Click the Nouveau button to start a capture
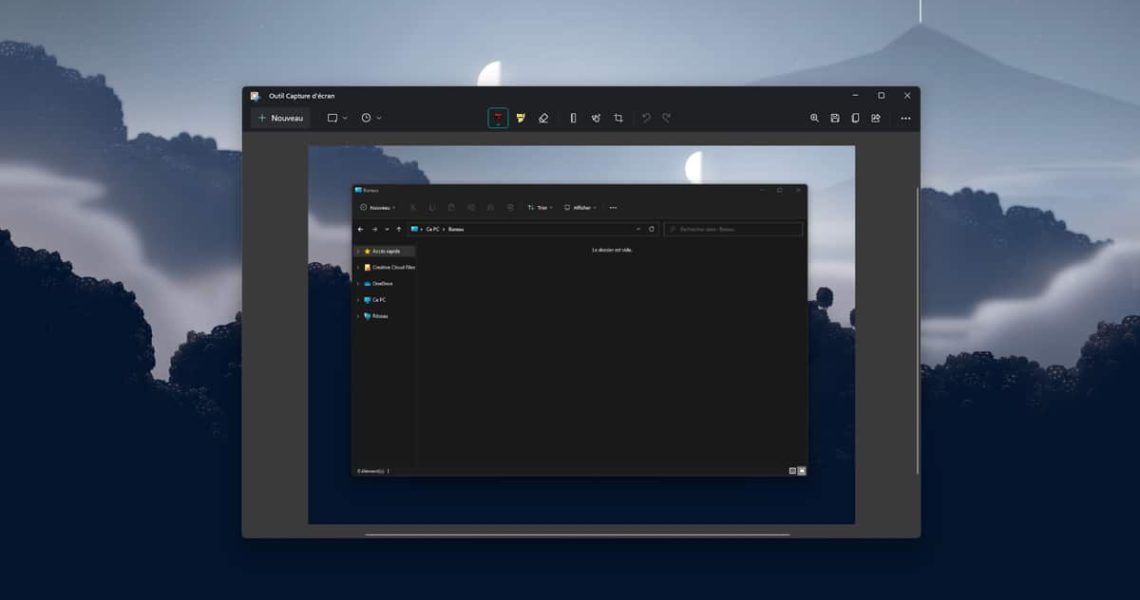Screen dimensions: 1140x600 pyautogui.click(x=281, y=118)
